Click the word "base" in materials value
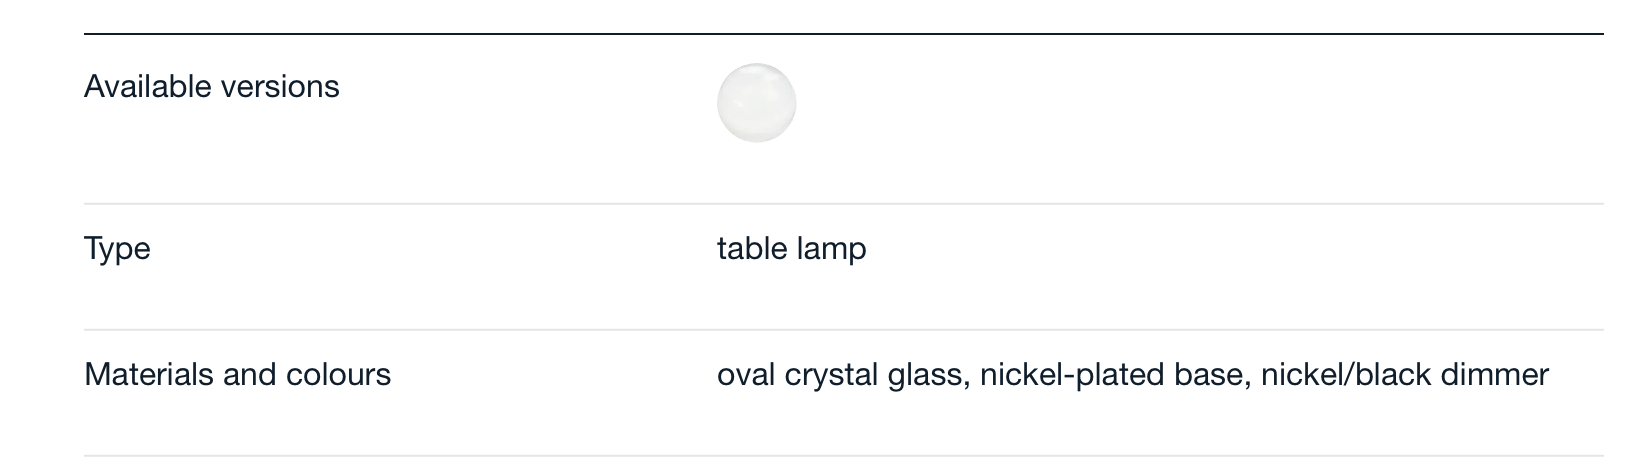Image resolution: width=1638 pixels, height=468 pixels. [x=1213, y=375]
